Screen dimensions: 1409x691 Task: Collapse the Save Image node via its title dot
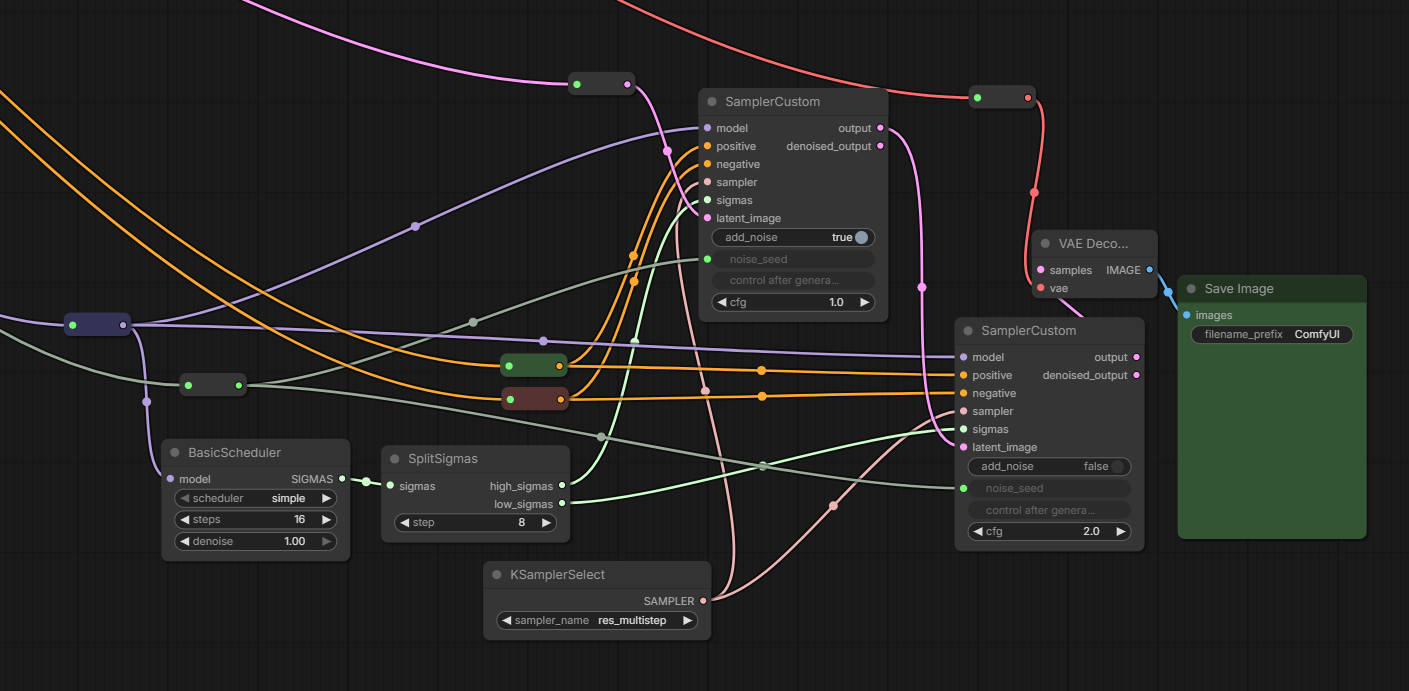[1191, 289]
